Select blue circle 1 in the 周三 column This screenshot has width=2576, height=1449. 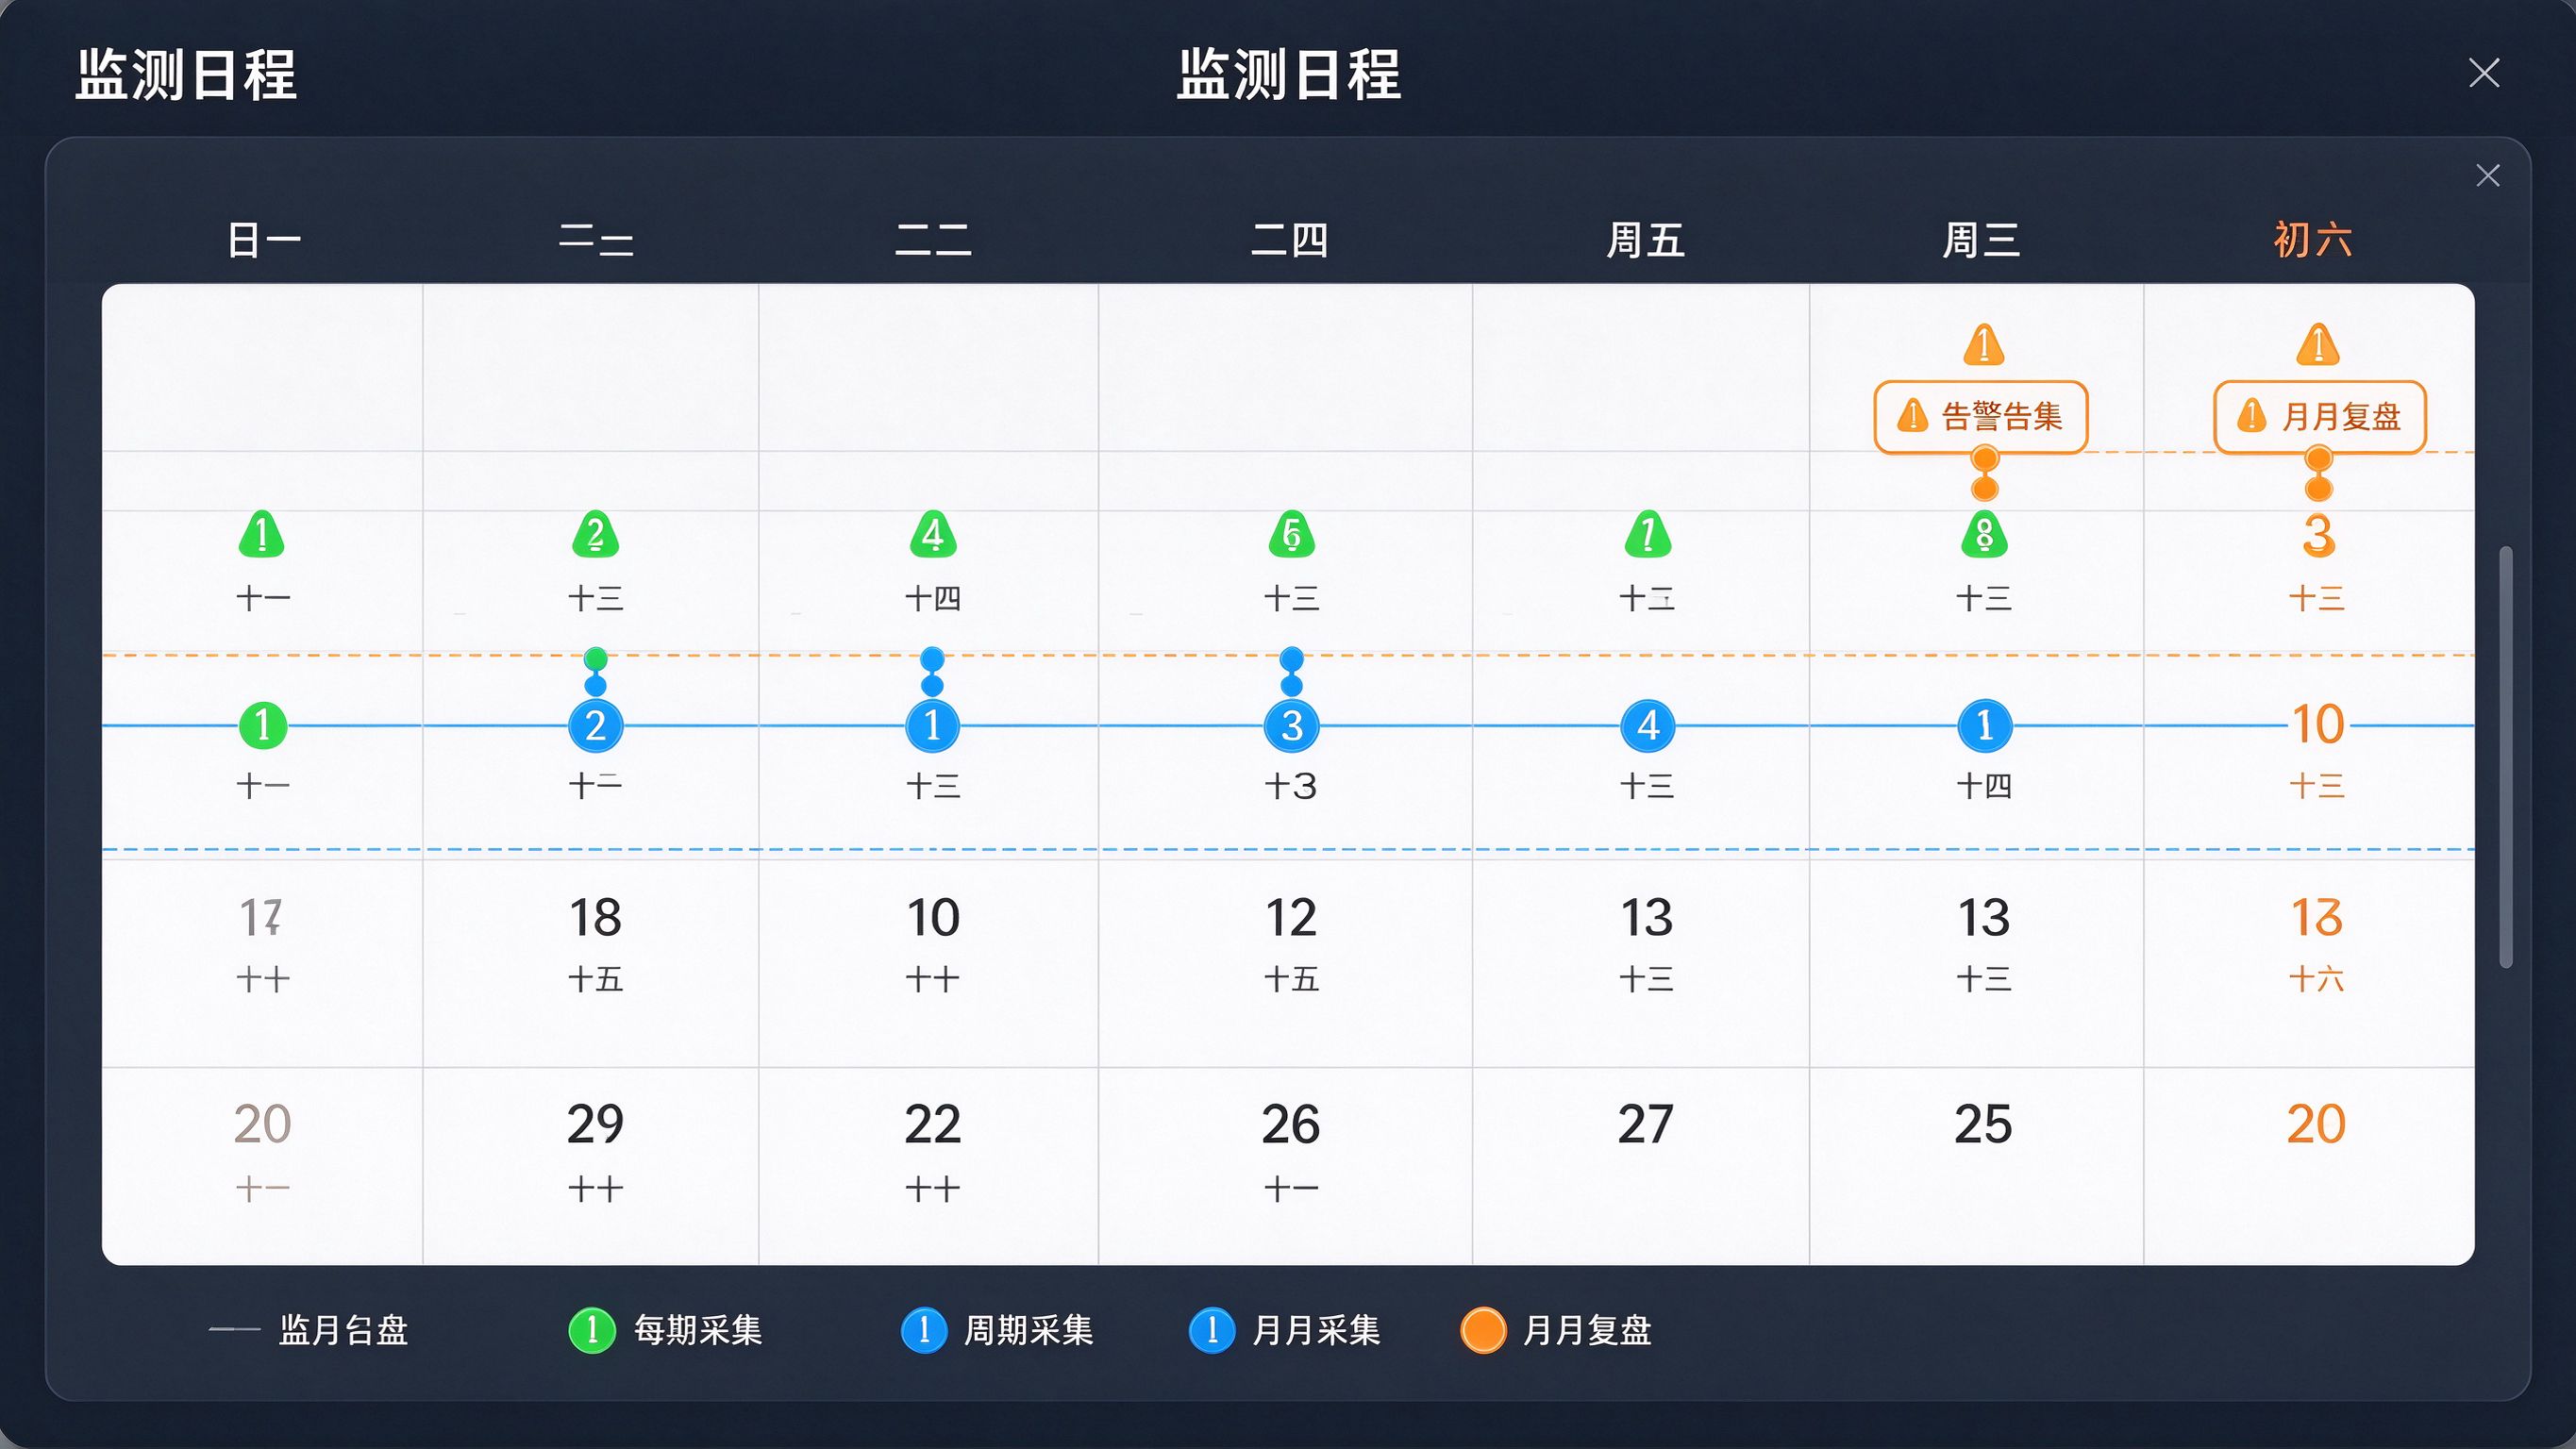(x=1984, y=725)
